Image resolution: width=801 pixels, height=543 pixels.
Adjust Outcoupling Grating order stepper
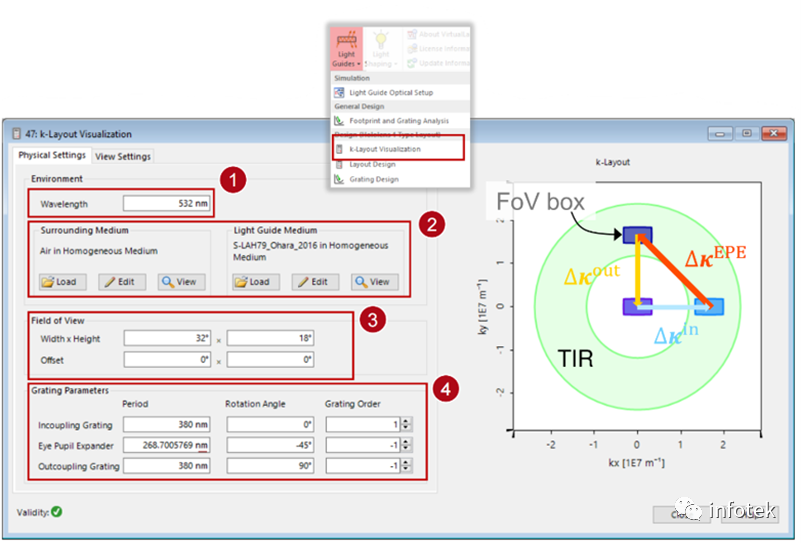(406, 466)
